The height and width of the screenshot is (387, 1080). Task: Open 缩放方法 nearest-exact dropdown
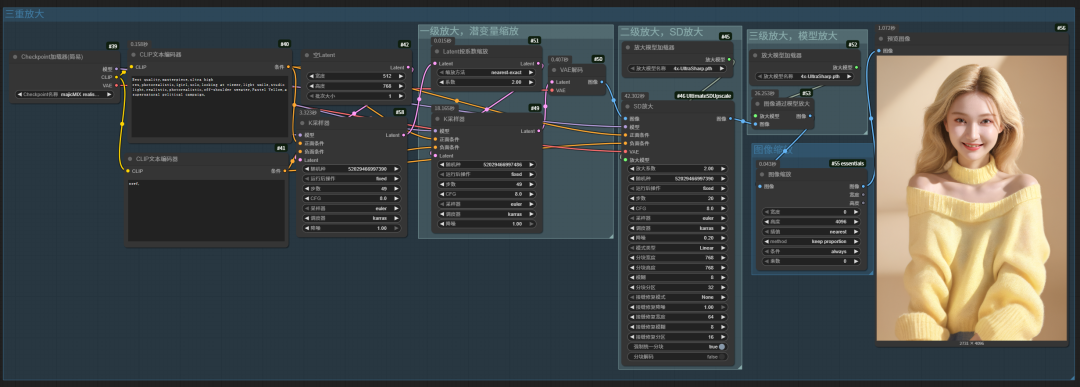point(488,72)
